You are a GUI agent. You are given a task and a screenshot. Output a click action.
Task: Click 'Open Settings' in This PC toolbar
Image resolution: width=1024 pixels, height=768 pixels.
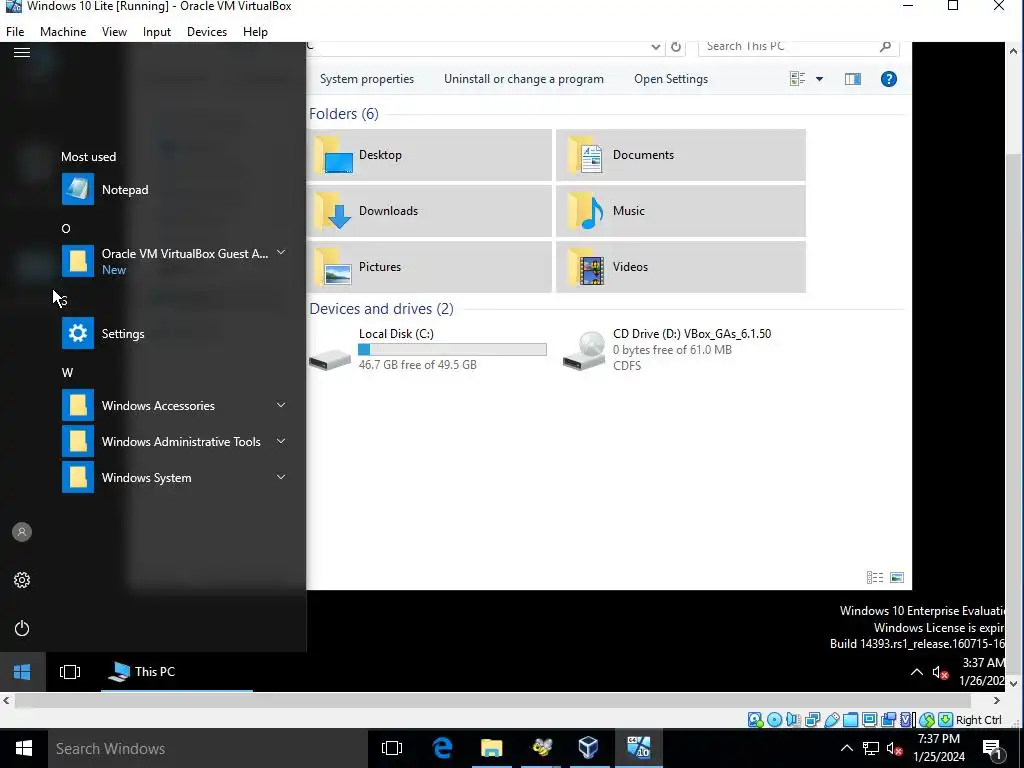click(x=671, y=79)
